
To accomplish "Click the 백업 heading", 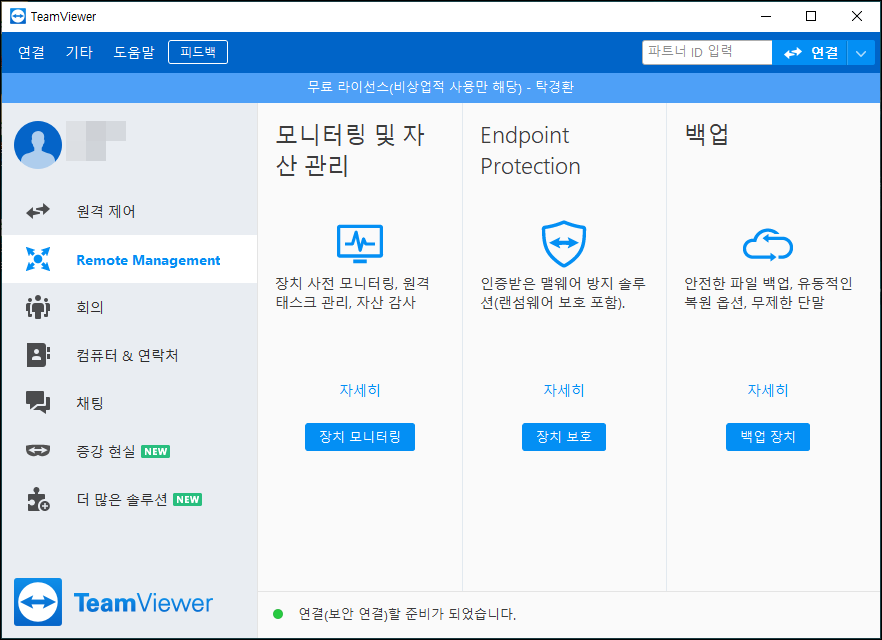I will (x=706, y=134).
